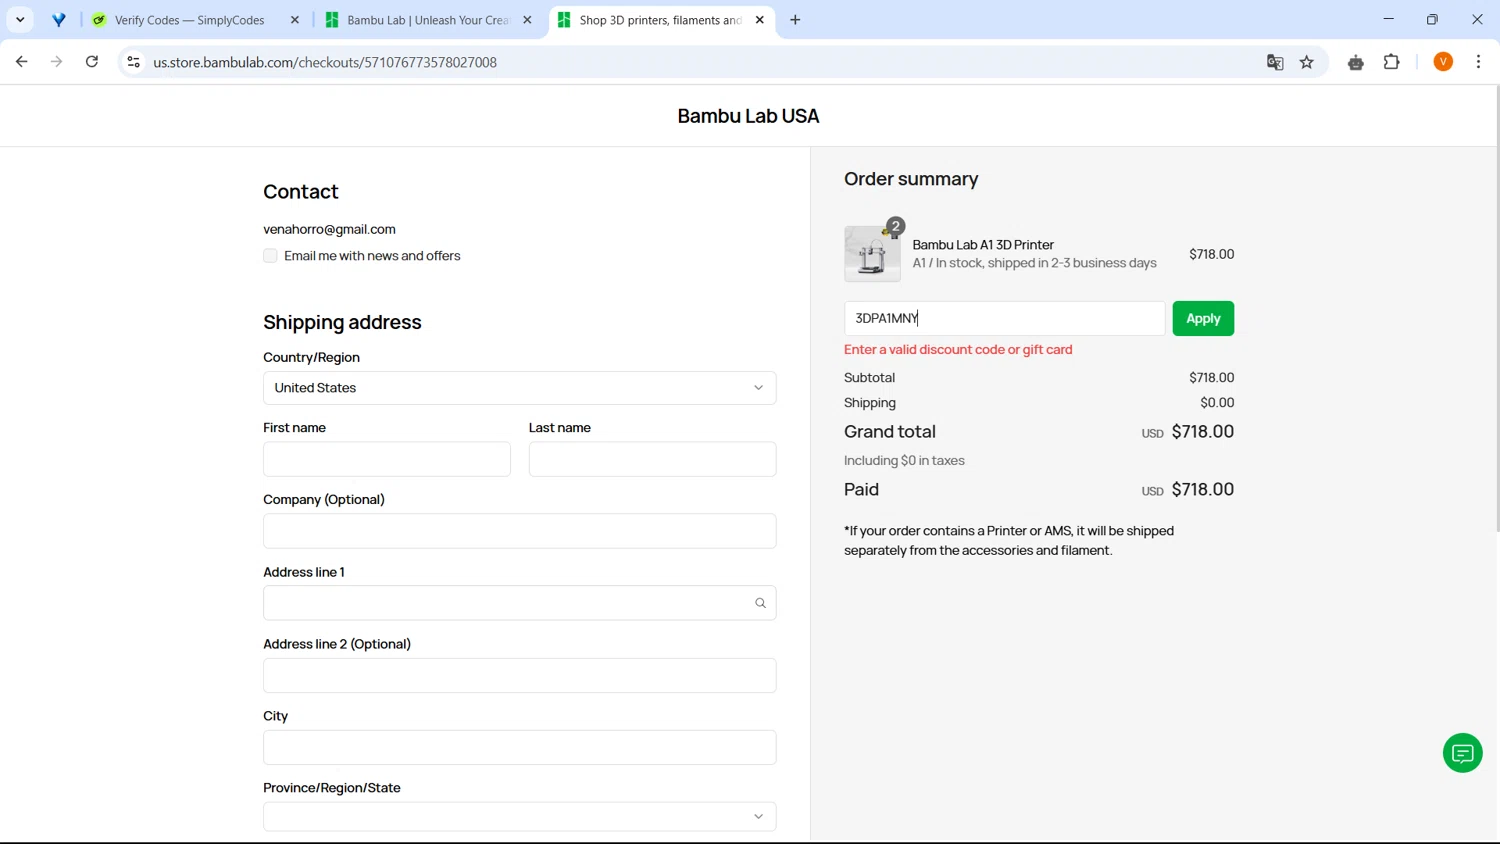The width and height of the screenshot is (1500, 844).
Task: Switch to Bambu Lab Unleash Your Creativity tab
Action: pyautogui.click(x=427, y=20)
